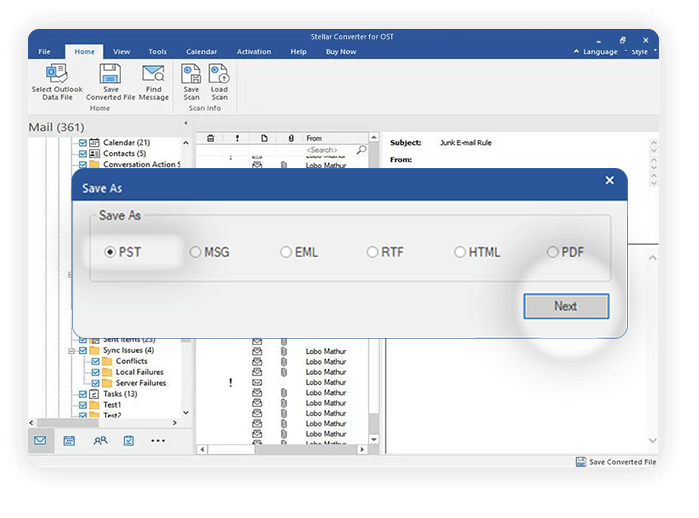
Task: Select the HTML radio option
Action: coord(460,252)
